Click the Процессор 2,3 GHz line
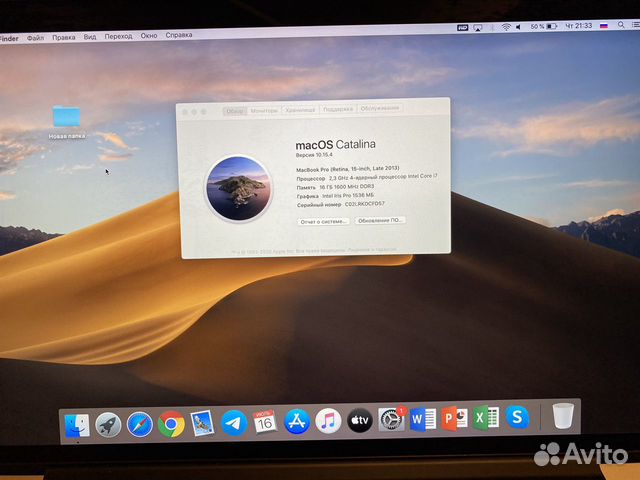Screen dimensions: 640x480 pyautogui.click(x=367, y=177)
